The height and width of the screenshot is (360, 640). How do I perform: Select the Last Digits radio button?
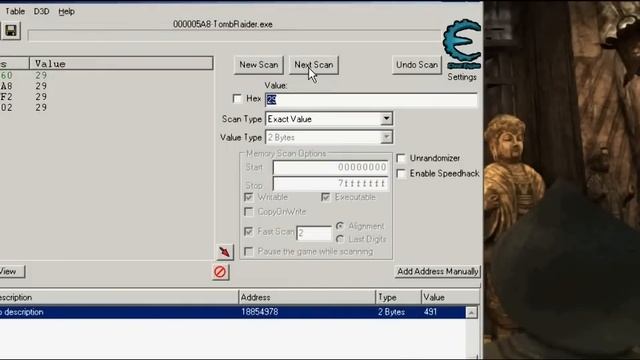(340, 239)
